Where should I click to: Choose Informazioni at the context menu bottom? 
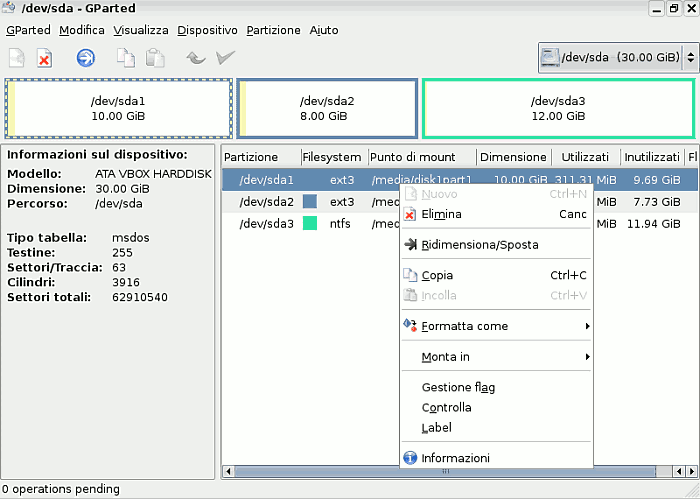tap(455, 458)
